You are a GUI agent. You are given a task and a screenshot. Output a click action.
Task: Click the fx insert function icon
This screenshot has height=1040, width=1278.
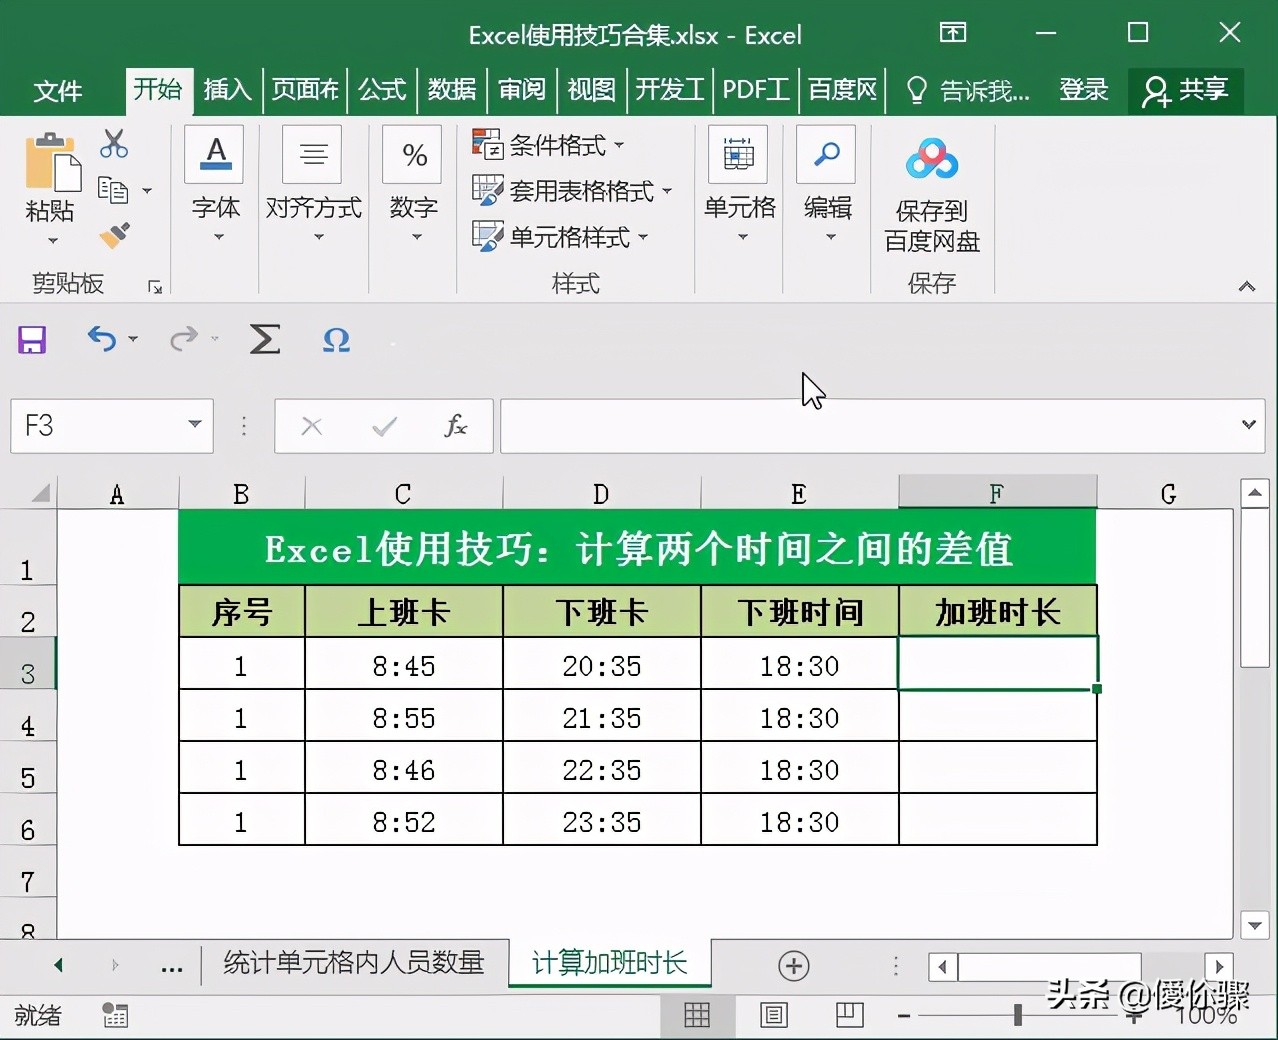point(456,426)
